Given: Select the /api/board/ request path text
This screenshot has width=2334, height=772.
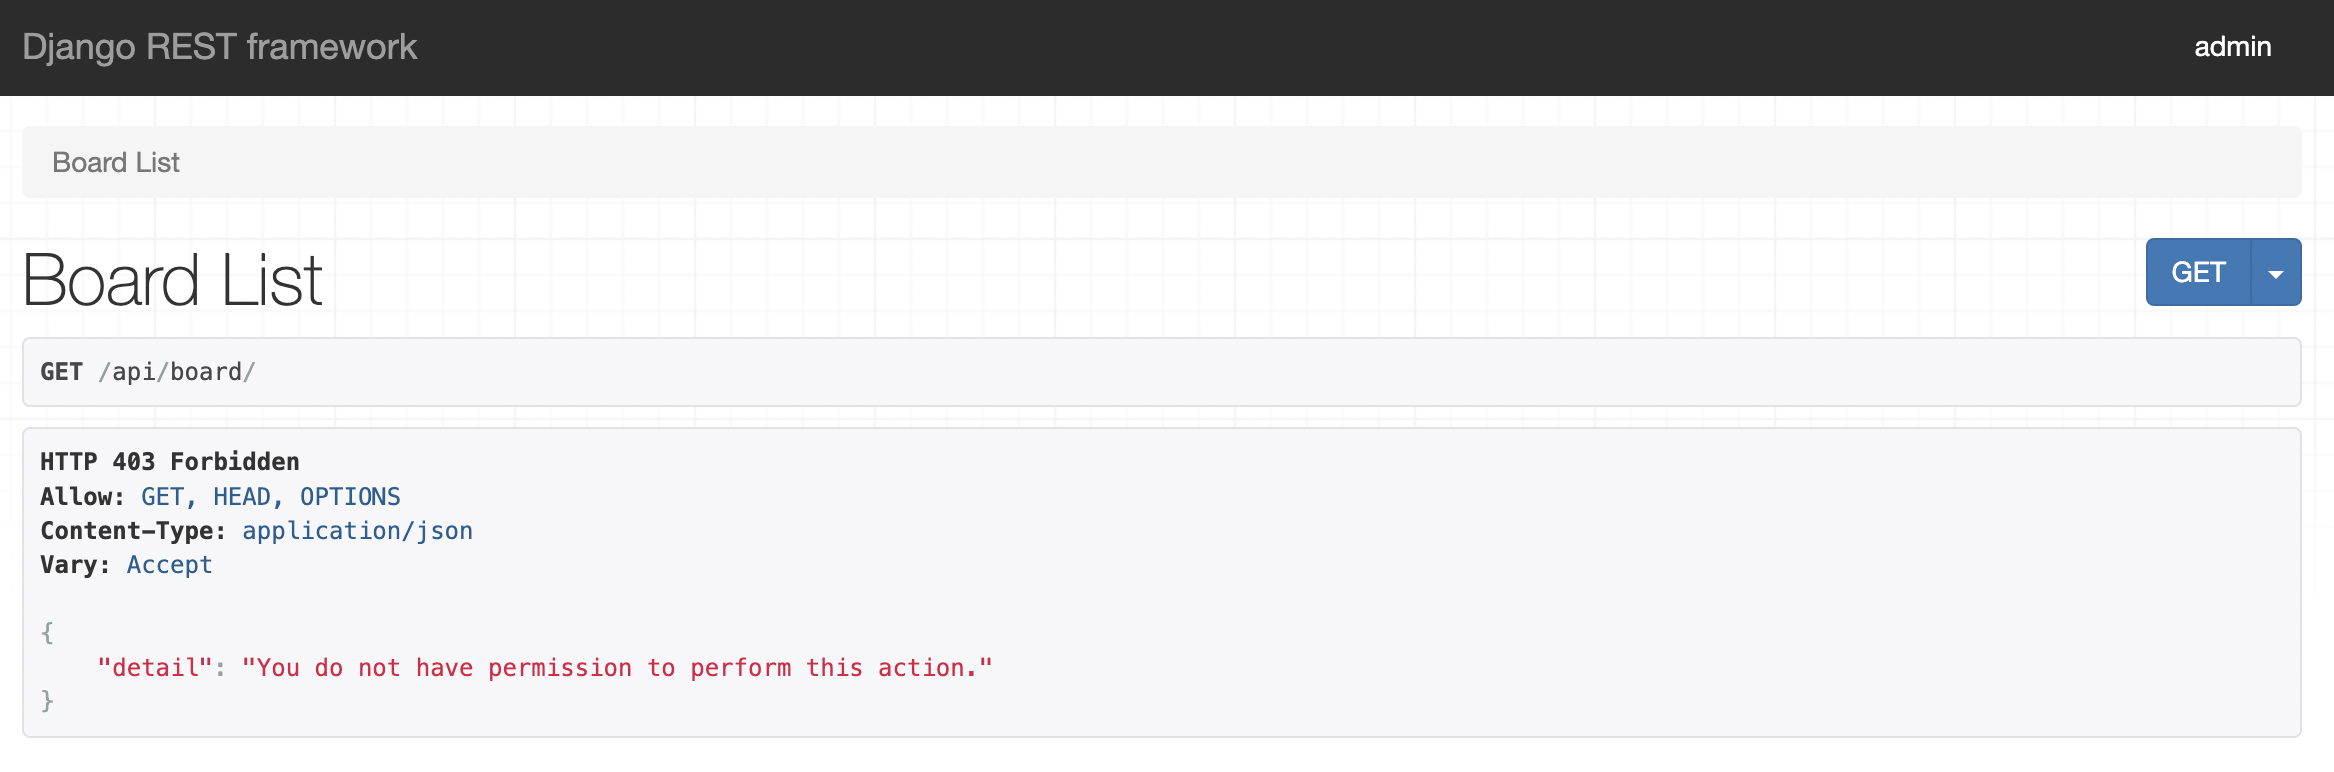Looking at the screenshot, I should pos(177,372).
